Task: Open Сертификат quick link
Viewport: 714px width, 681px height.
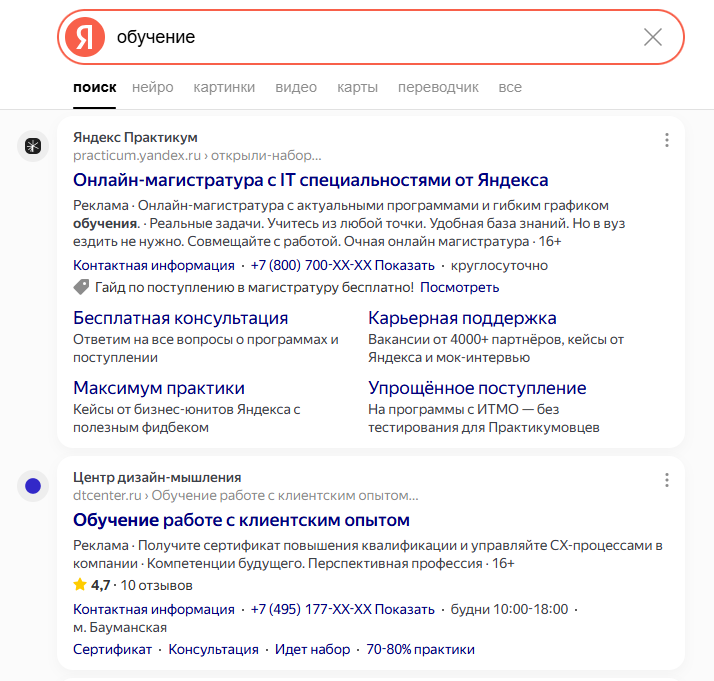Action: (x=112, y=650)
